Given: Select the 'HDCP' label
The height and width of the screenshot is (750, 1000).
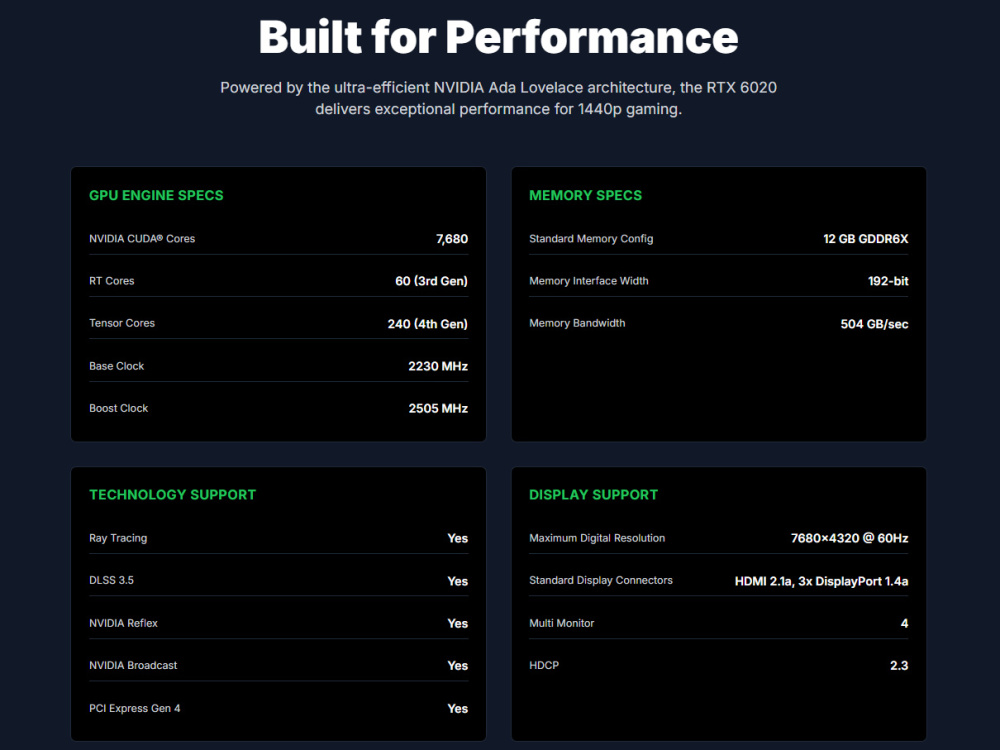Looking at the screenshot, I should [x=544, y=665].
